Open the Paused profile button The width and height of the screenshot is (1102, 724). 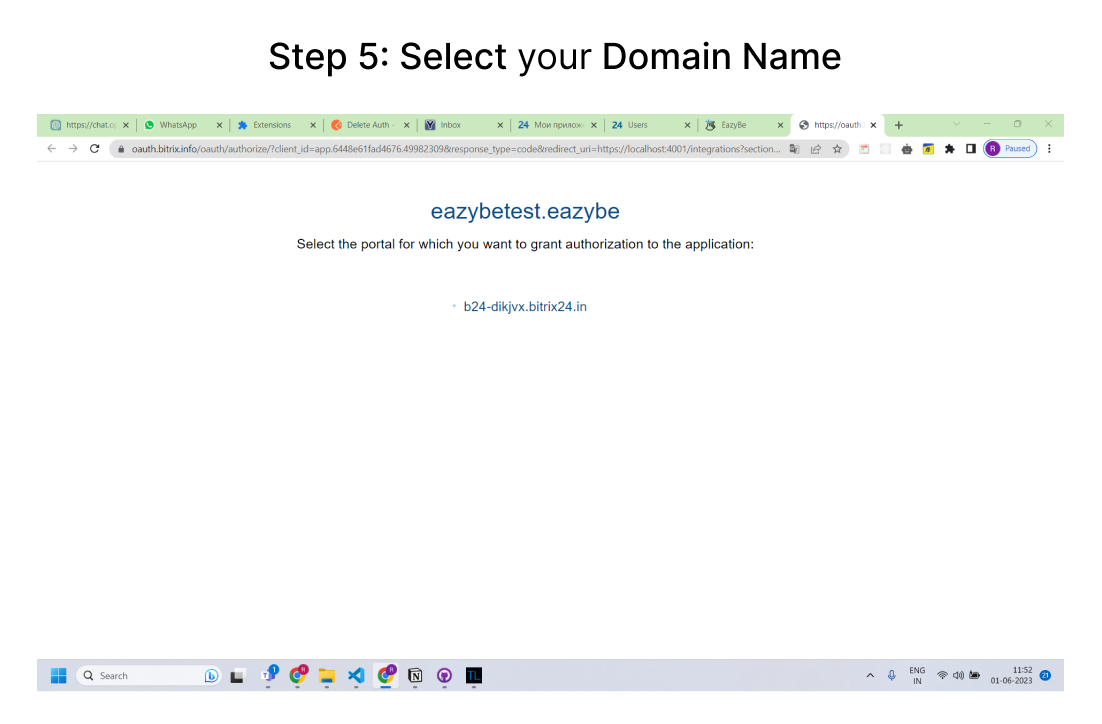[x=1010, y=149]
